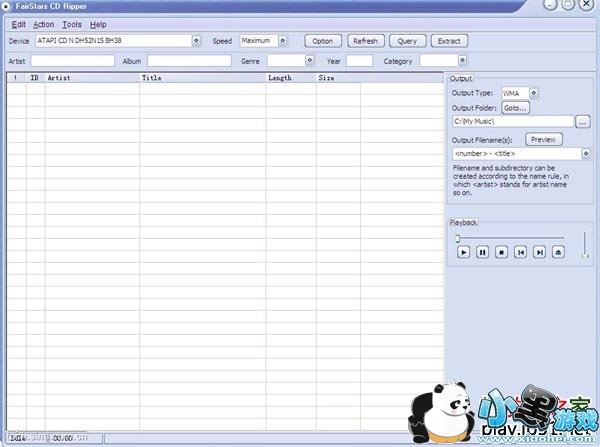Skip to the next track
Image resolution: width=600 pixels, height=447 pixels.
(539, 252)
